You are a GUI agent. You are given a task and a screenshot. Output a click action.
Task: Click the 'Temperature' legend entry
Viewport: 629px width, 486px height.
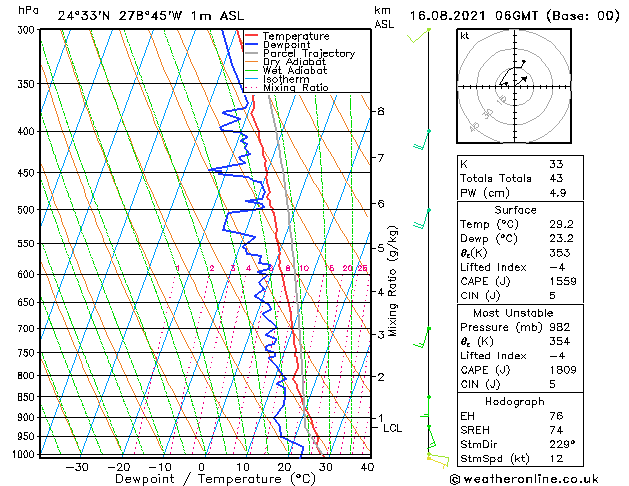296,36
